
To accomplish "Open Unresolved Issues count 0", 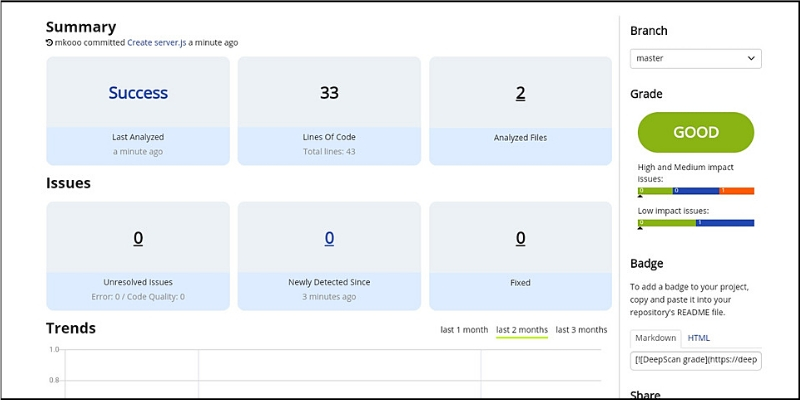I will (138, 238).
